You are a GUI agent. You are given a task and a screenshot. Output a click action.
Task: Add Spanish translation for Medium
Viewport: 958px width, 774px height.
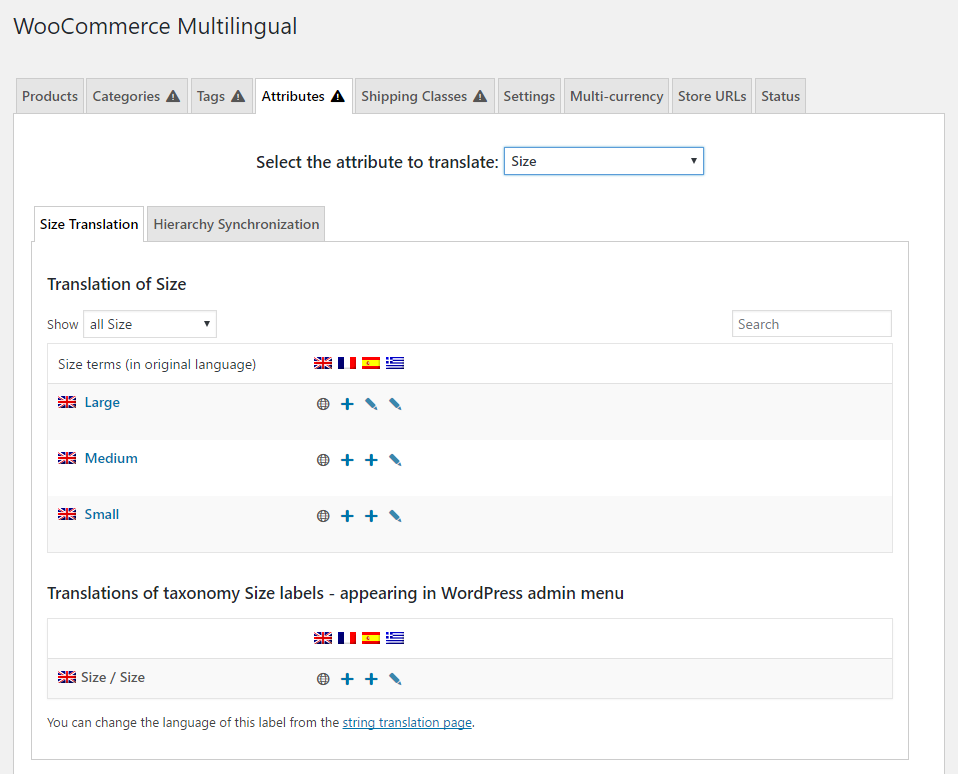coord(371,460)
